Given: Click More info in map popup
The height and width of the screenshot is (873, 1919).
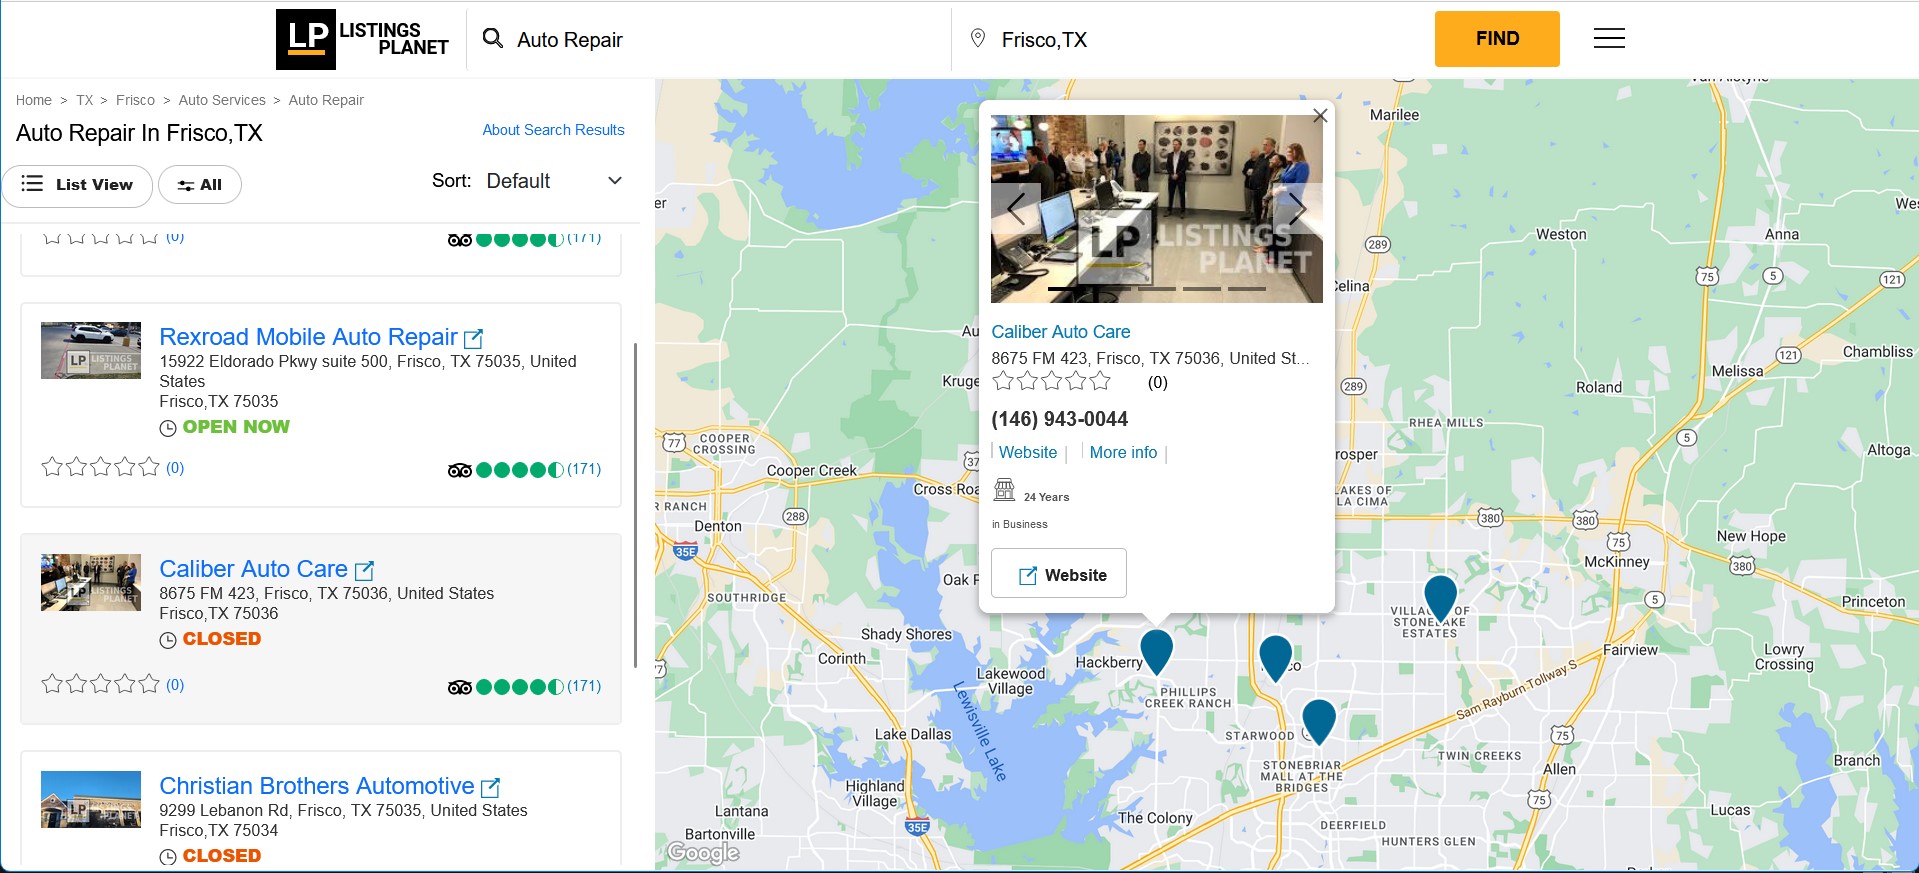Looking at the screenshot, I should pos(1123,453).
